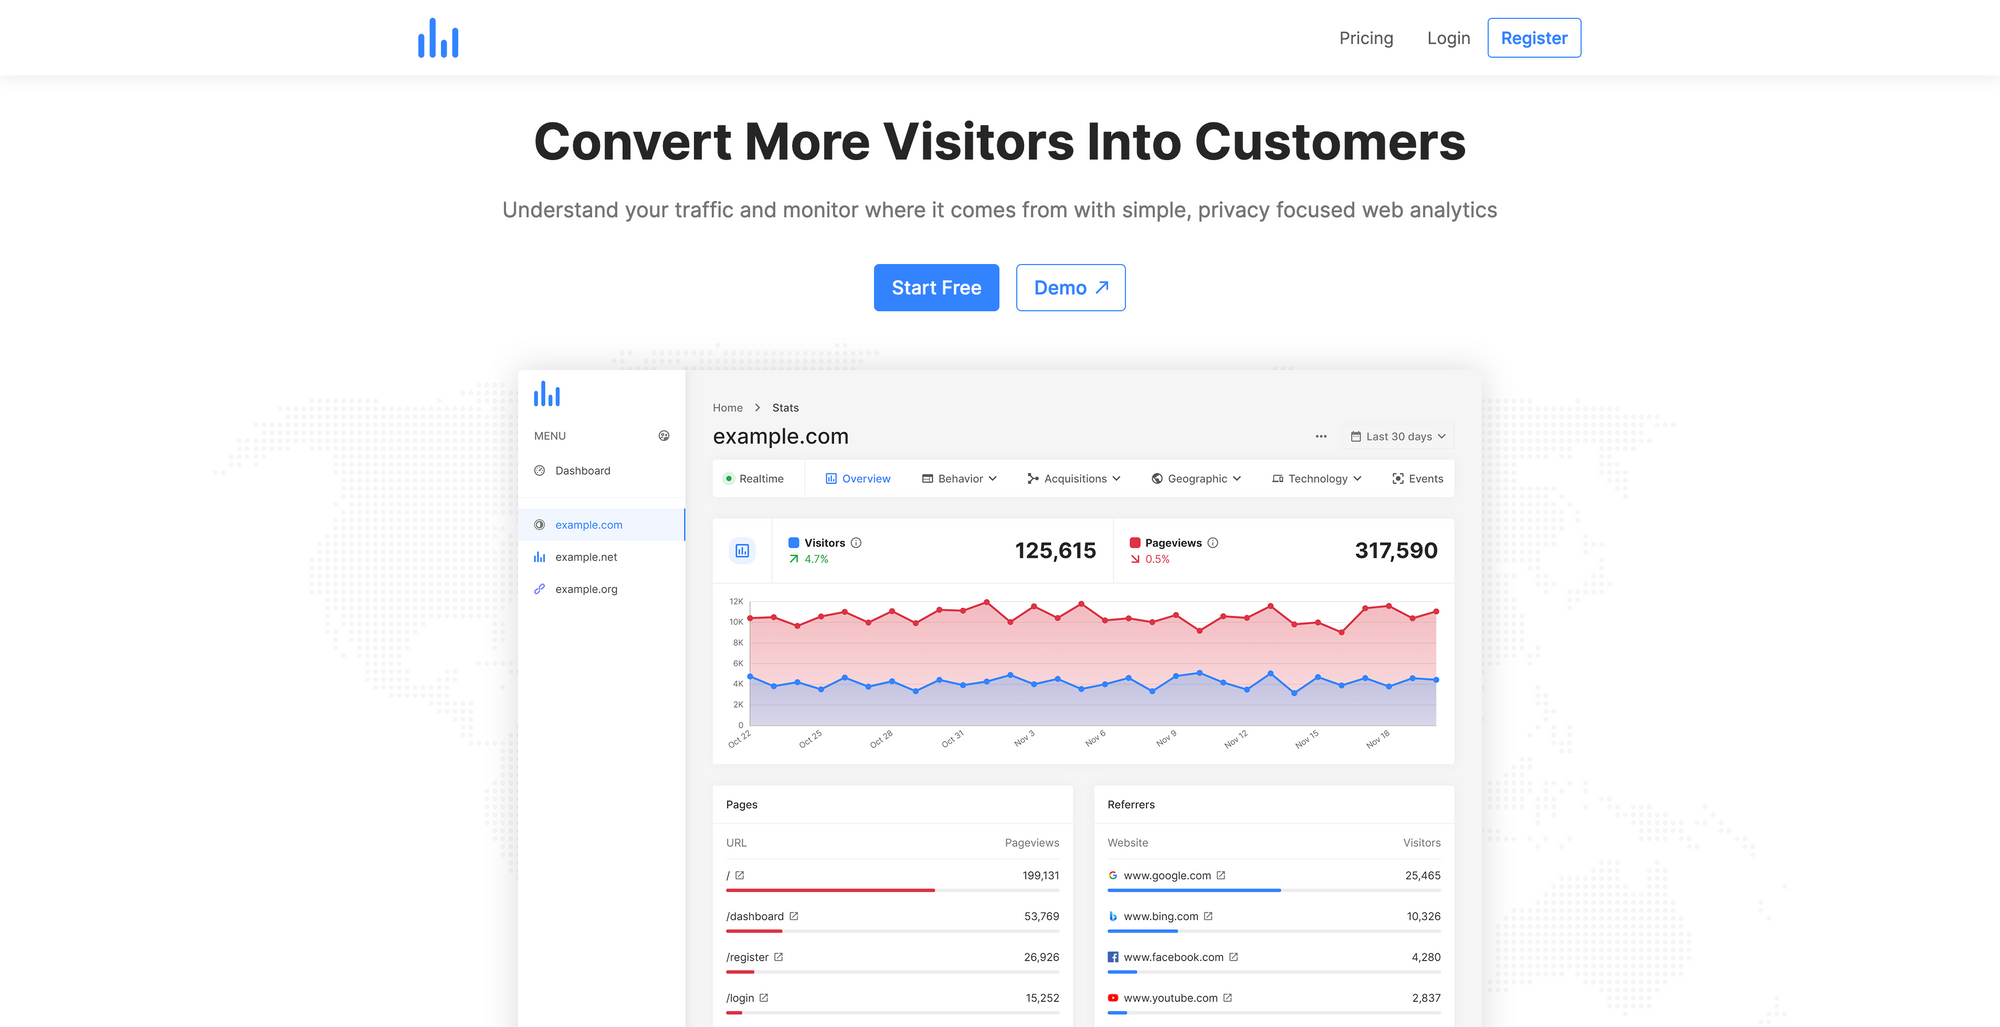
Task: Toggle the red Pageviews legend square
Action: (1135, 543)
